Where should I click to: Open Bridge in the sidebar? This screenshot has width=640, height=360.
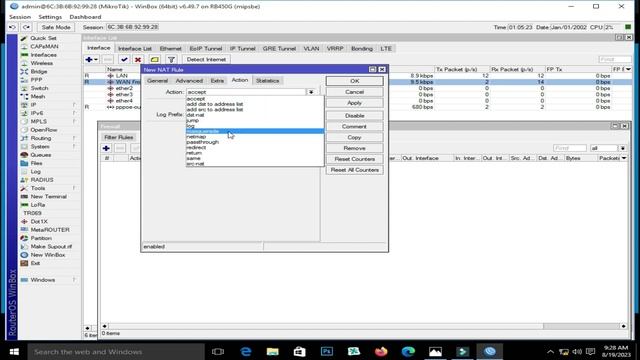[x=39, y=71]
